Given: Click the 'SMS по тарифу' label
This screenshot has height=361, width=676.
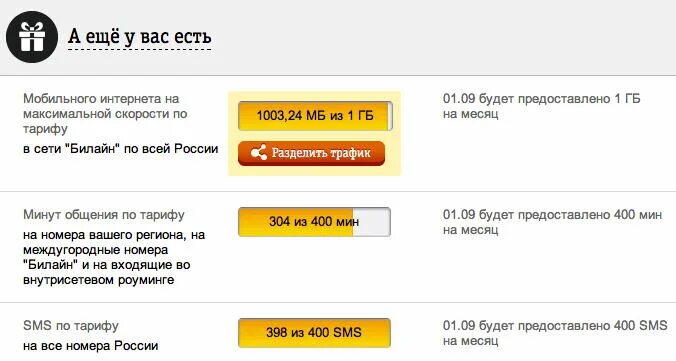Looking at the screenshot, I should [x=71, y=326].
